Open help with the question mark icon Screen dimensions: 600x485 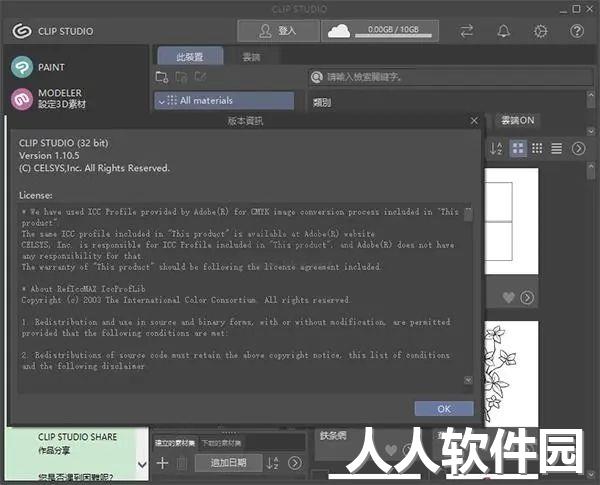(577, 31)
